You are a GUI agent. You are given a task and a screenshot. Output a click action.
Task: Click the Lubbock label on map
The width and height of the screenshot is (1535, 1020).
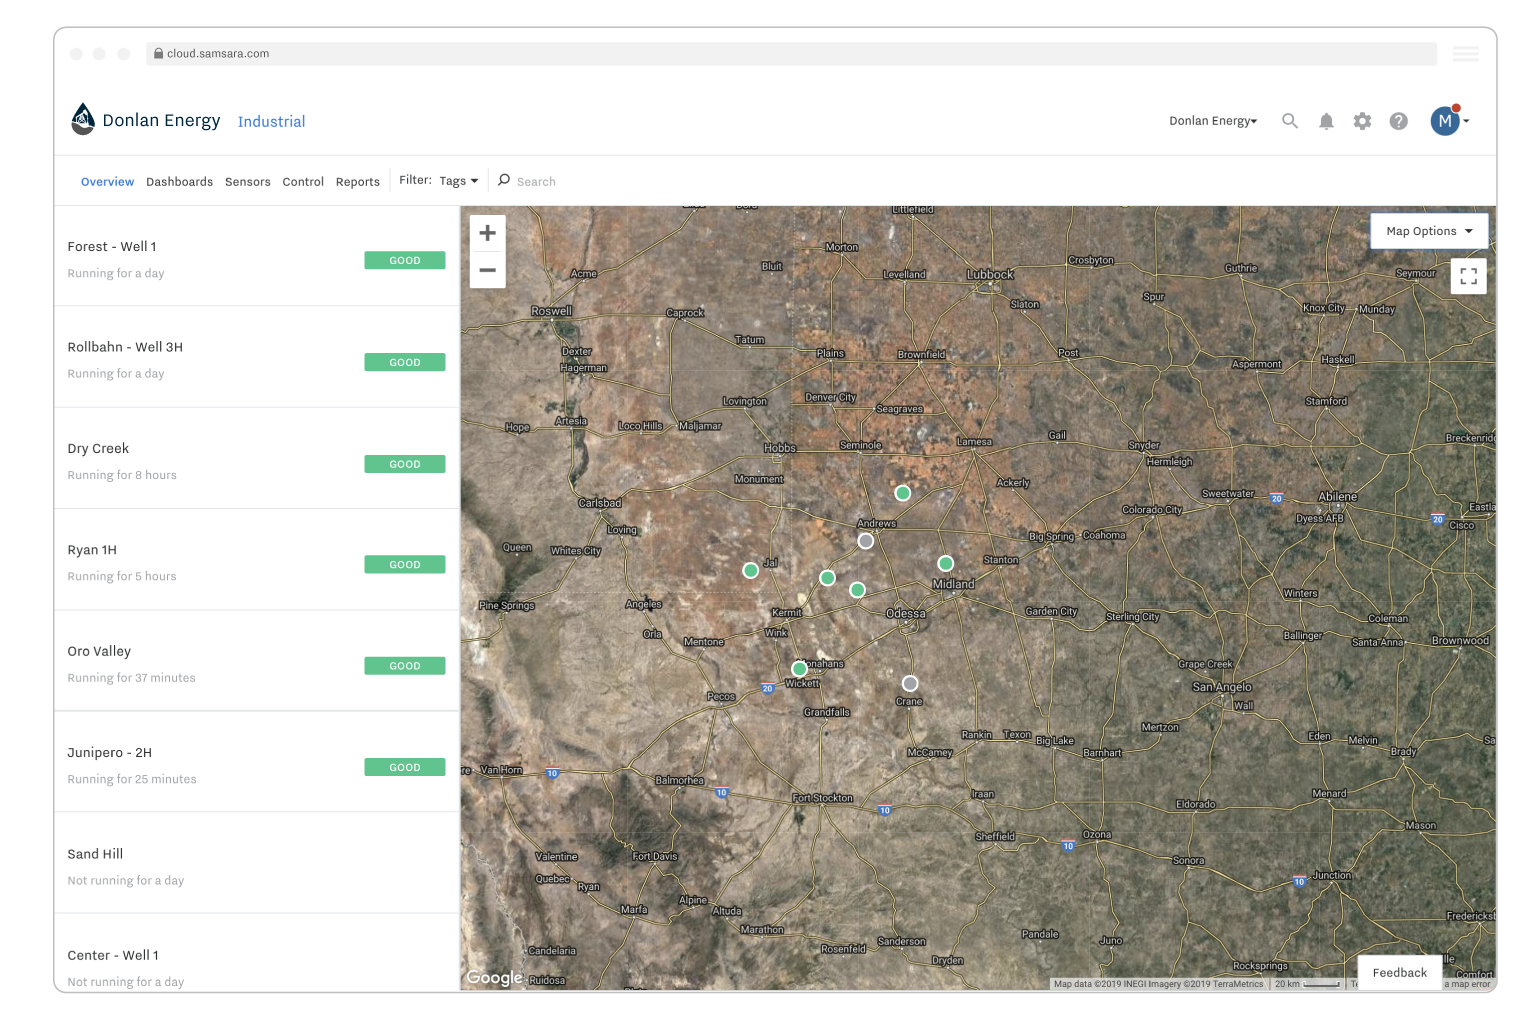click(x=990, y=275)
